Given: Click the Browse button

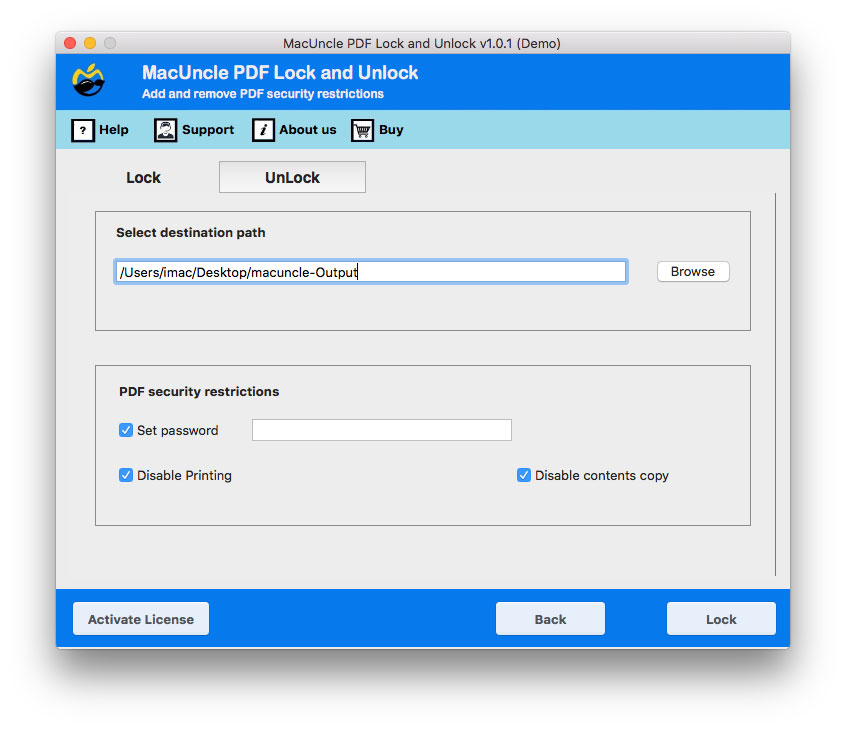Looking at the screenshot, I should 692,271.
